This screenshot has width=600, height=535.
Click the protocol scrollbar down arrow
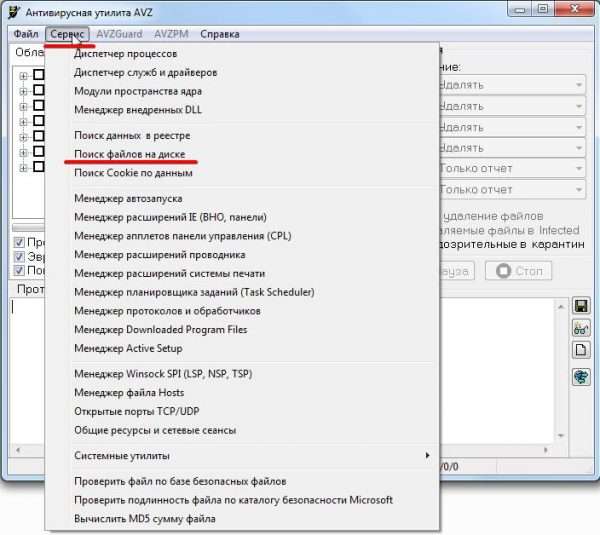[561, 436]
